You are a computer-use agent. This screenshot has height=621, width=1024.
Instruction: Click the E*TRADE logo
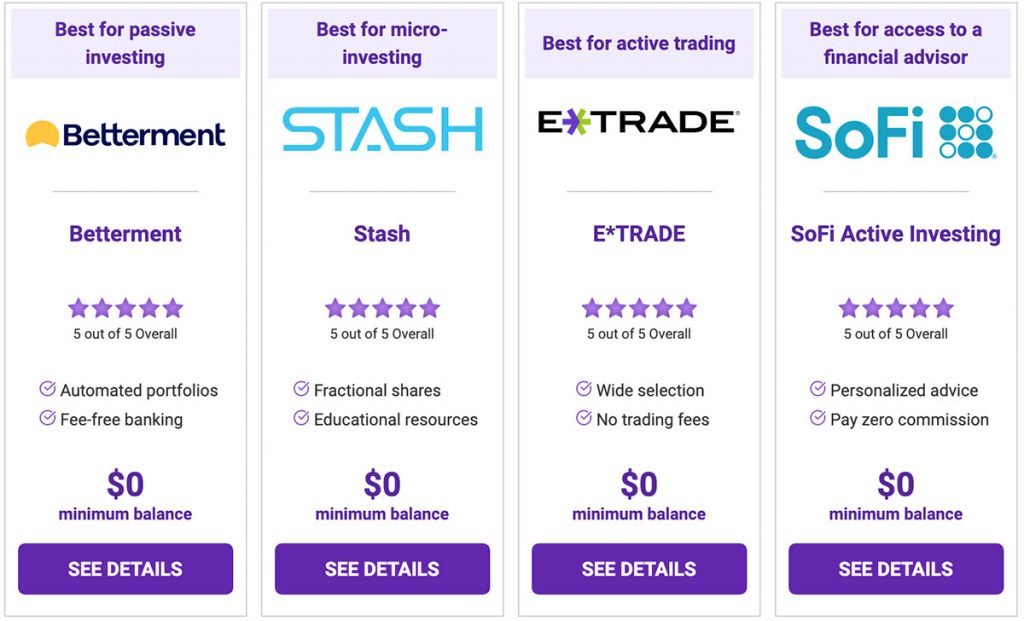(x=638, y=124)
